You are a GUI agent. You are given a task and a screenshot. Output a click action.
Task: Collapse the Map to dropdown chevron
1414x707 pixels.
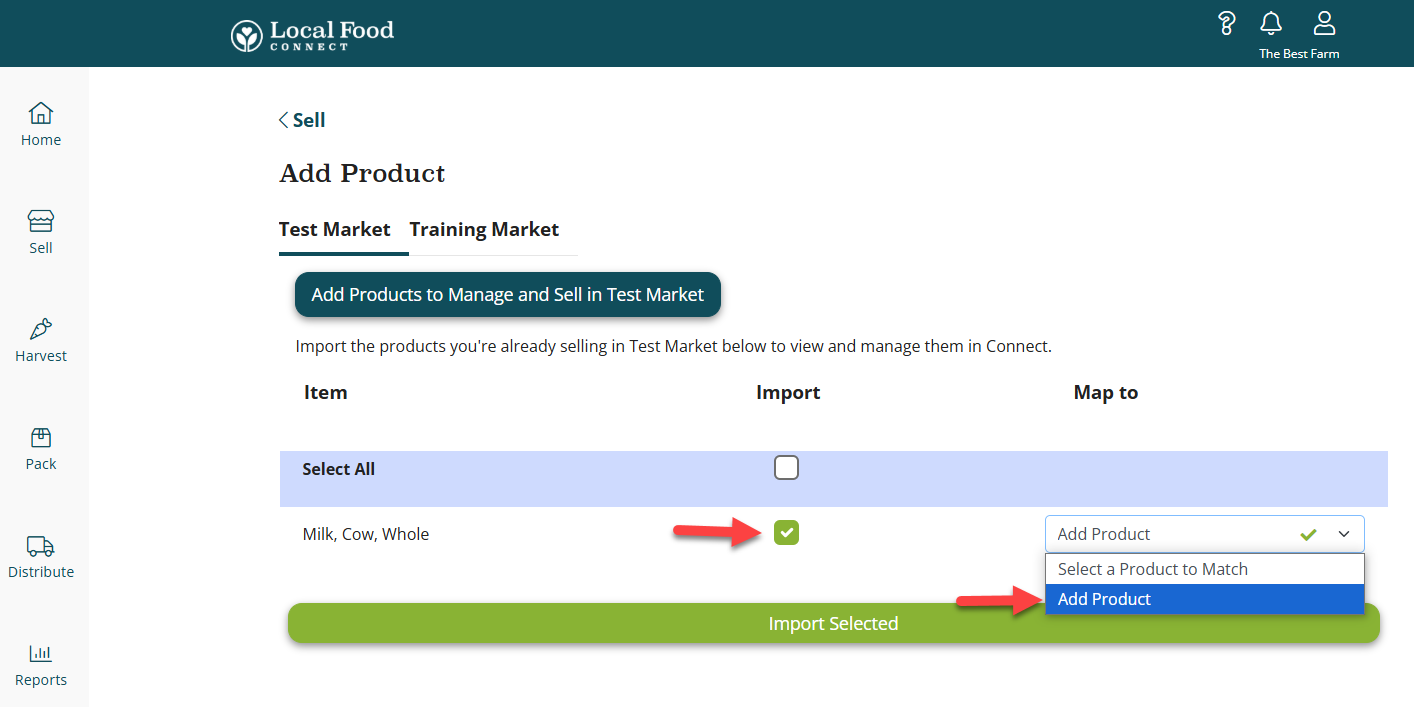[1343, 535]
